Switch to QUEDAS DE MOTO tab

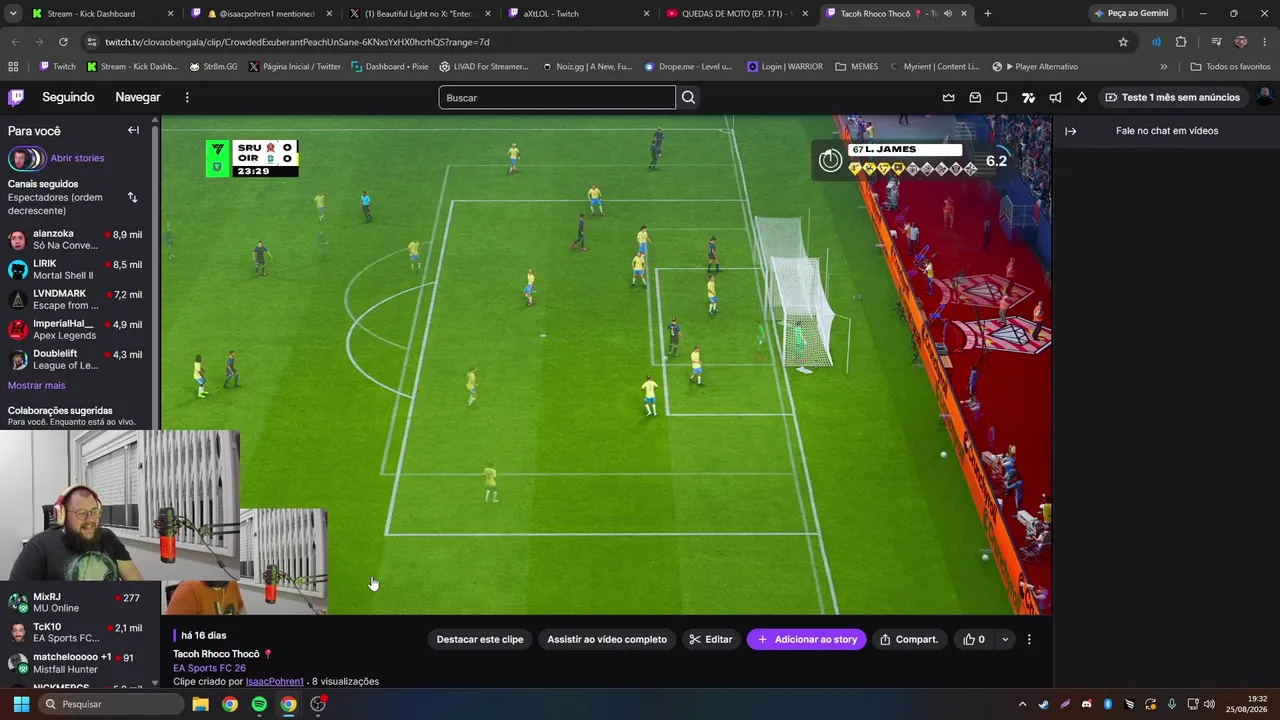(738, 14)
